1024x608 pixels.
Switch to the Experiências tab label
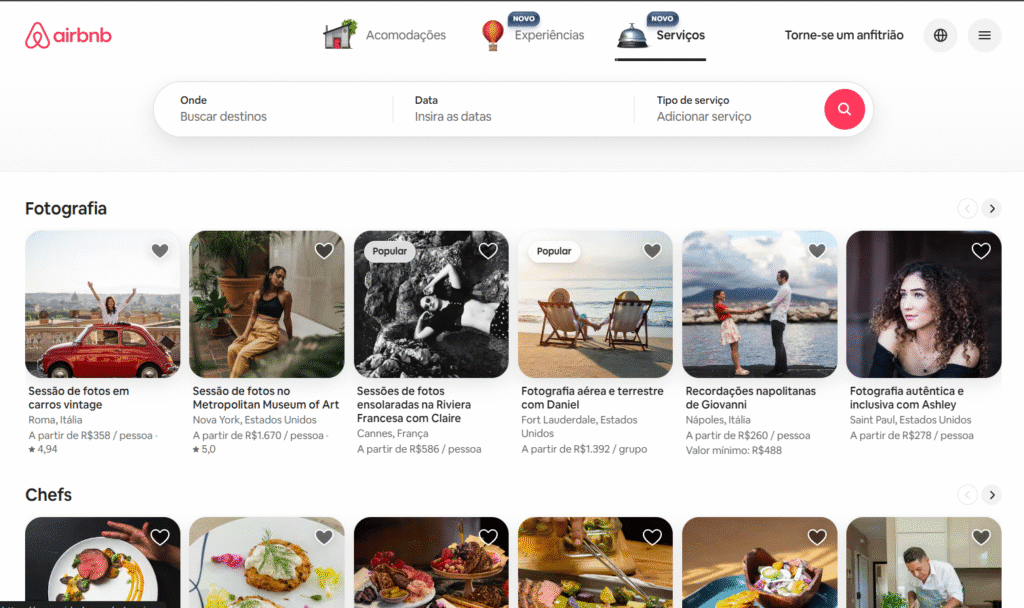coord(549,36)
